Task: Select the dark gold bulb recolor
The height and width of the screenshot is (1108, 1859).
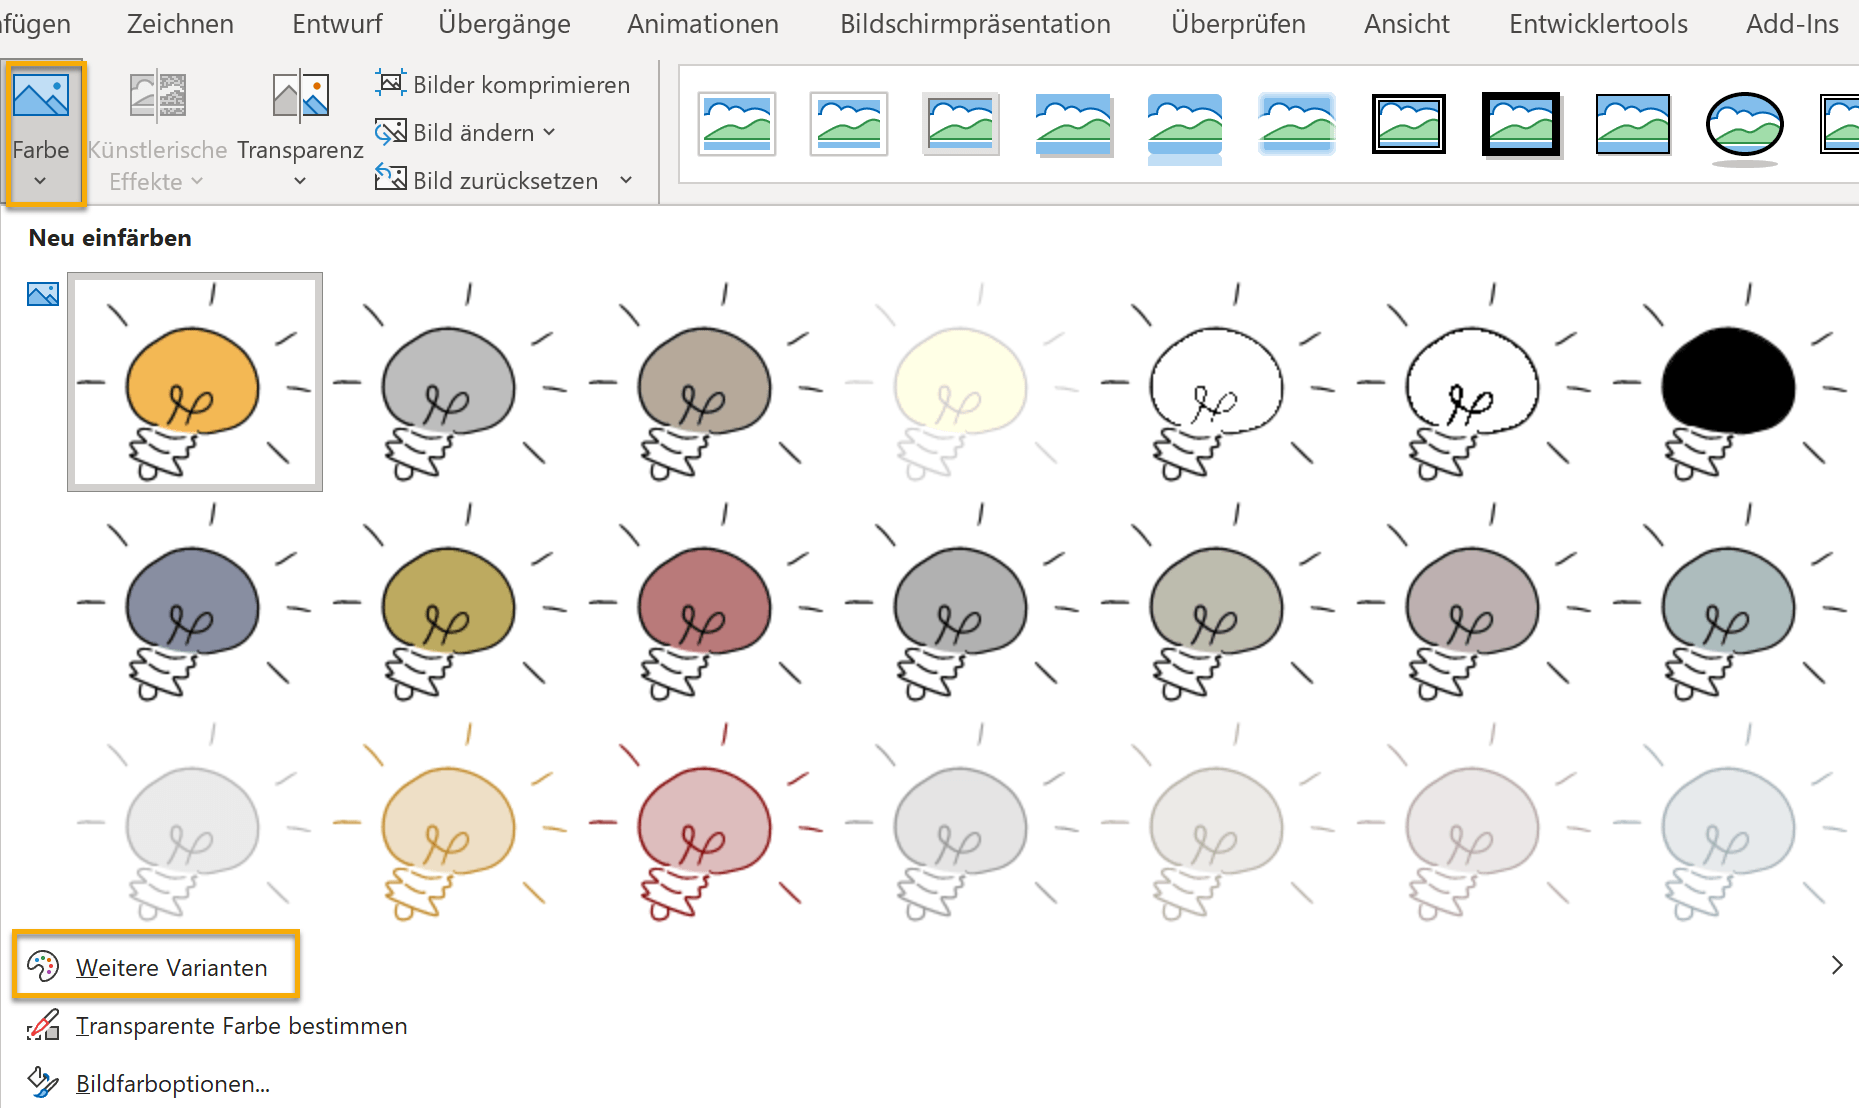Action: click(451, 602)
